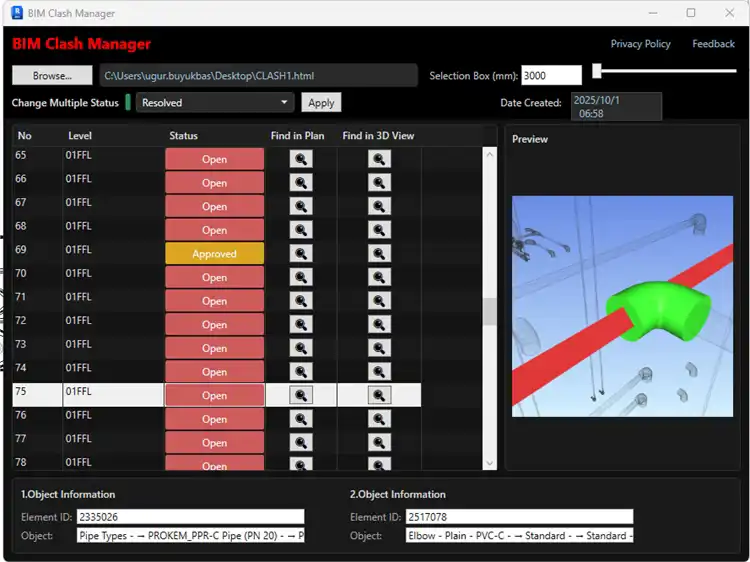Locate clash 77 in plan view
750x562 pixels.
point(300,442)
